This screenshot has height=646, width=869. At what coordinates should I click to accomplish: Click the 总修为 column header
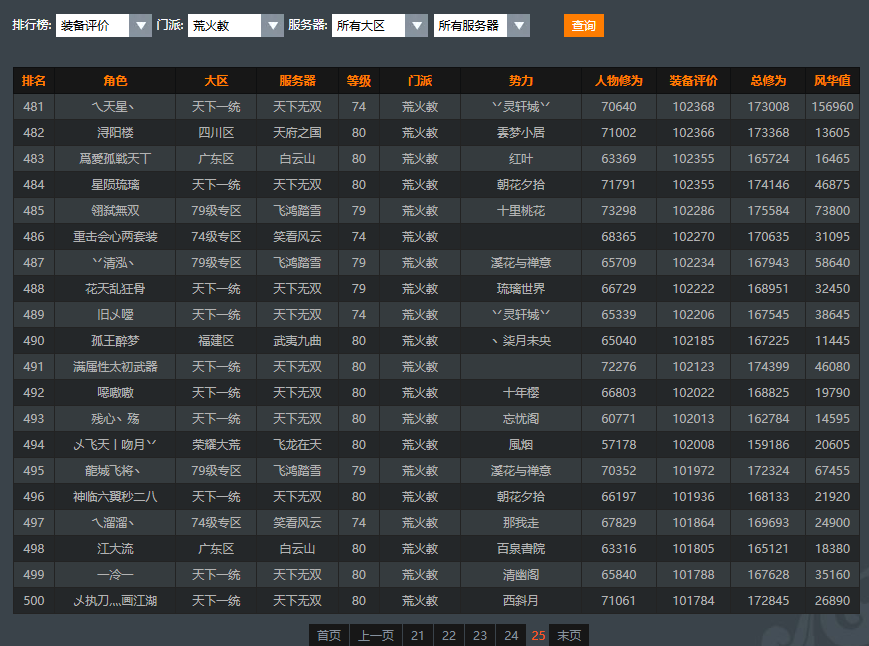pos(768,81)
